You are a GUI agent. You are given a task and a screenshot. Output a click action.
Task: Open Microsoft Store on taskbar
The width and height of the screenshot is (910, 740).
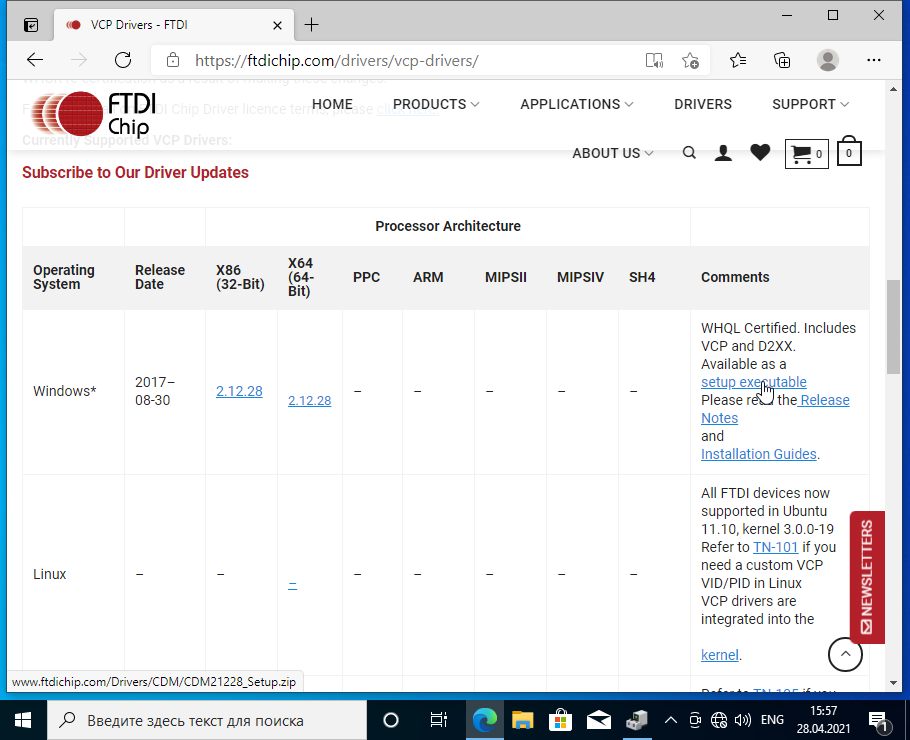click(x=560, y=720)
